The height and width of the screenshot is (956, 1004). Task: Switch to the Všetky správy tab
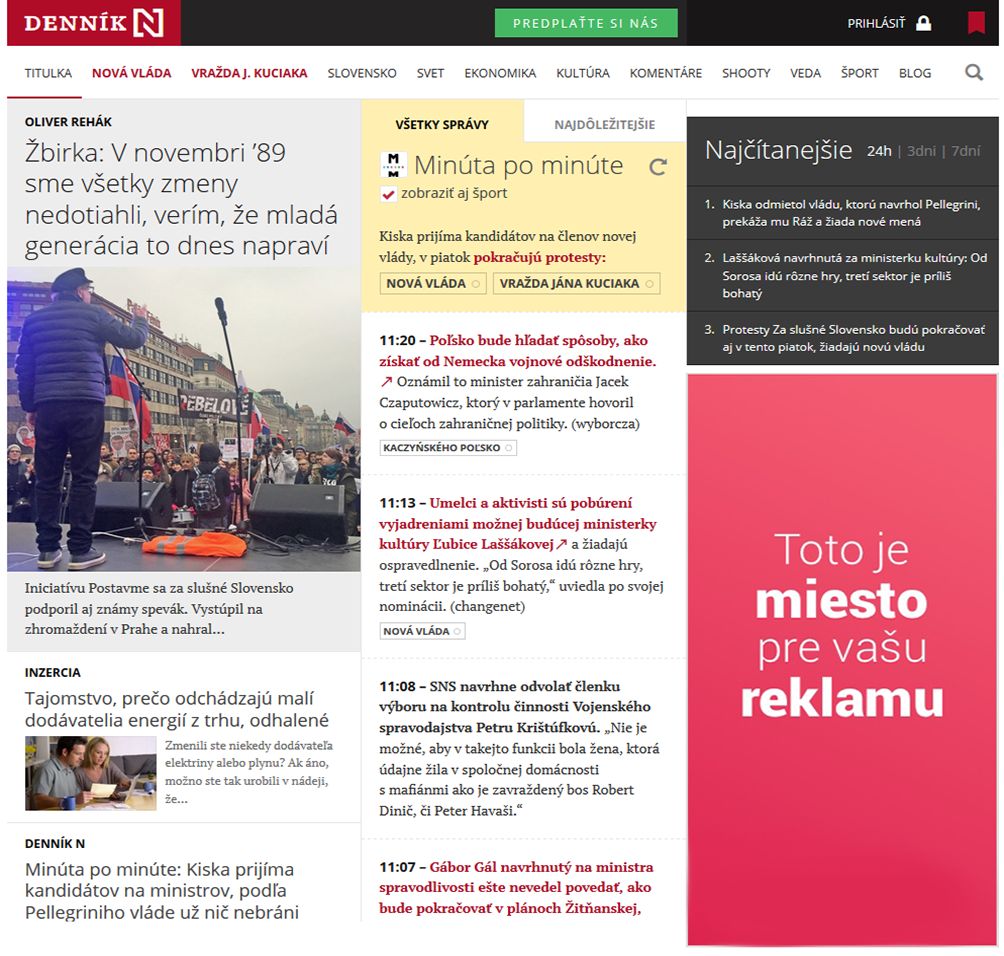(442, 124)
